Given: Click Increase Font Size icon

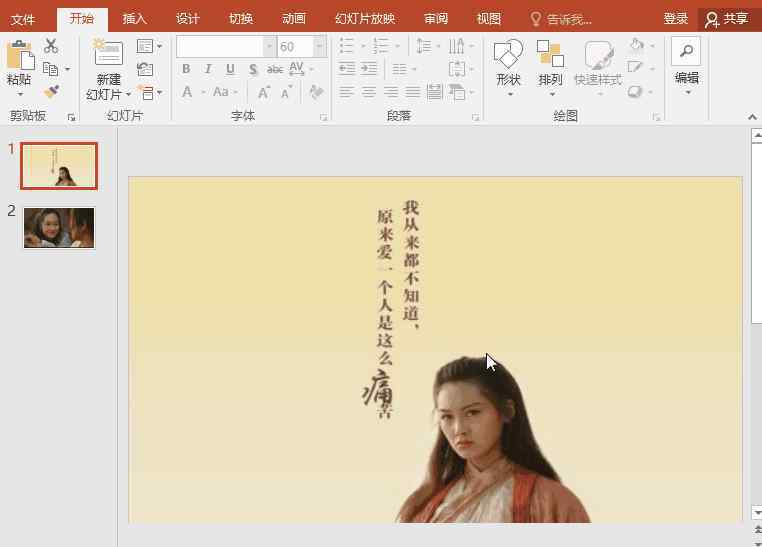Looking at the screenshot, I should click(264, 92).
